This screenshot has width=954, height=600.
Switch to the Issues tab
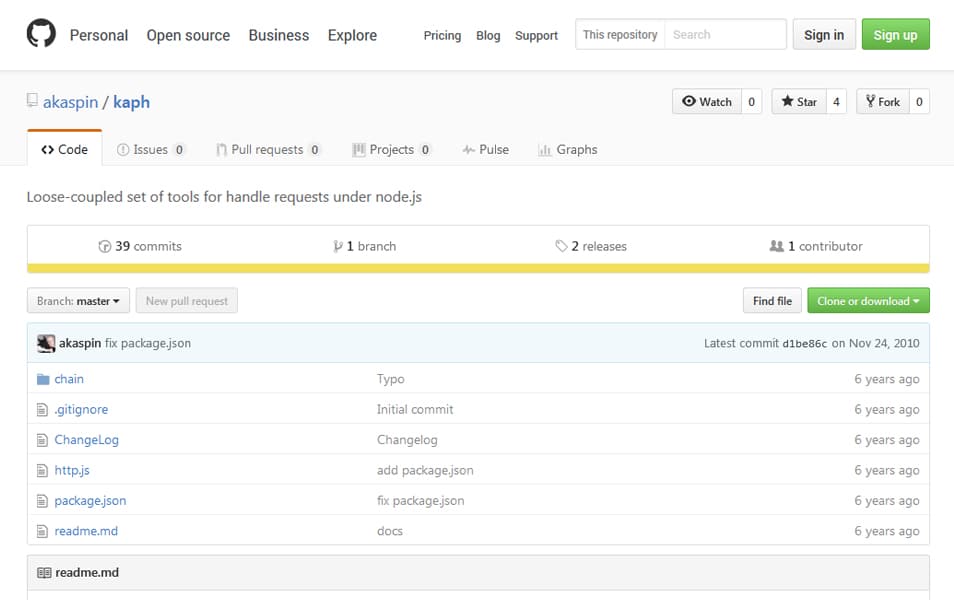click(150, 149)
